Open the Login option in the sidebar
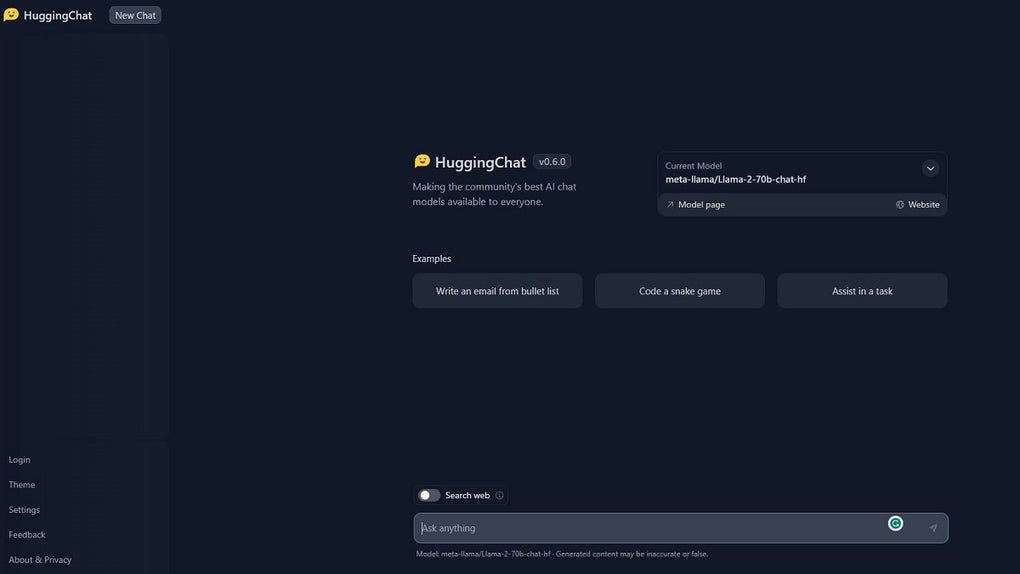 (20, 459)
